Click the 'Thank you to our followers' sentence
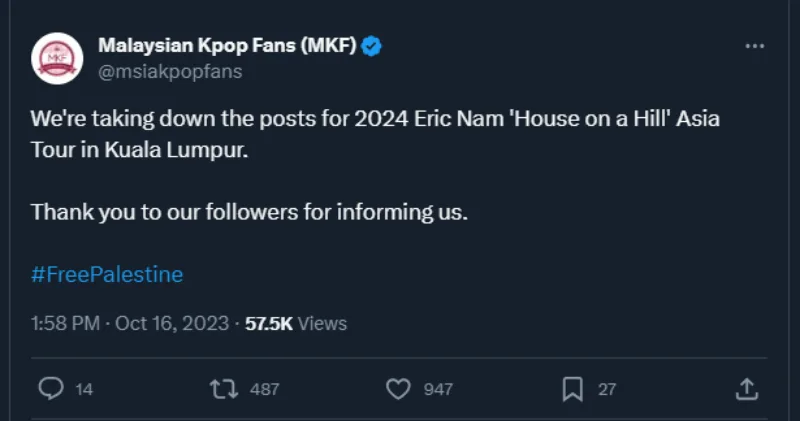This screenshot has width=800, height=421. pos(249,212)
